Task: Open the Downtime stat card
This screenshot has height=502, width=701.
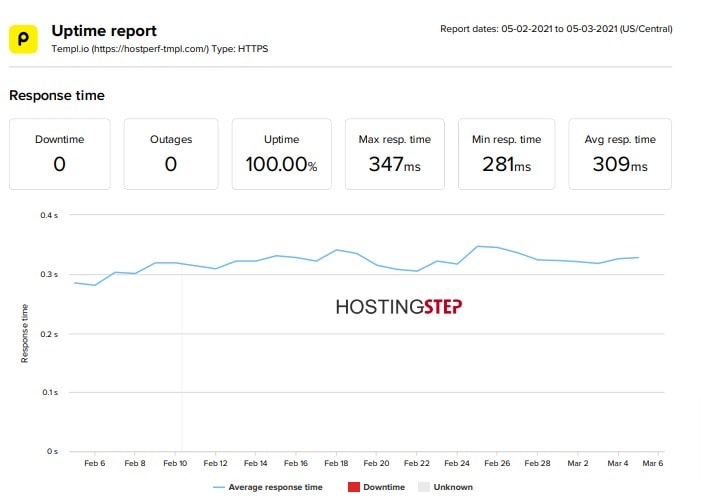Action: click(59, 154)
